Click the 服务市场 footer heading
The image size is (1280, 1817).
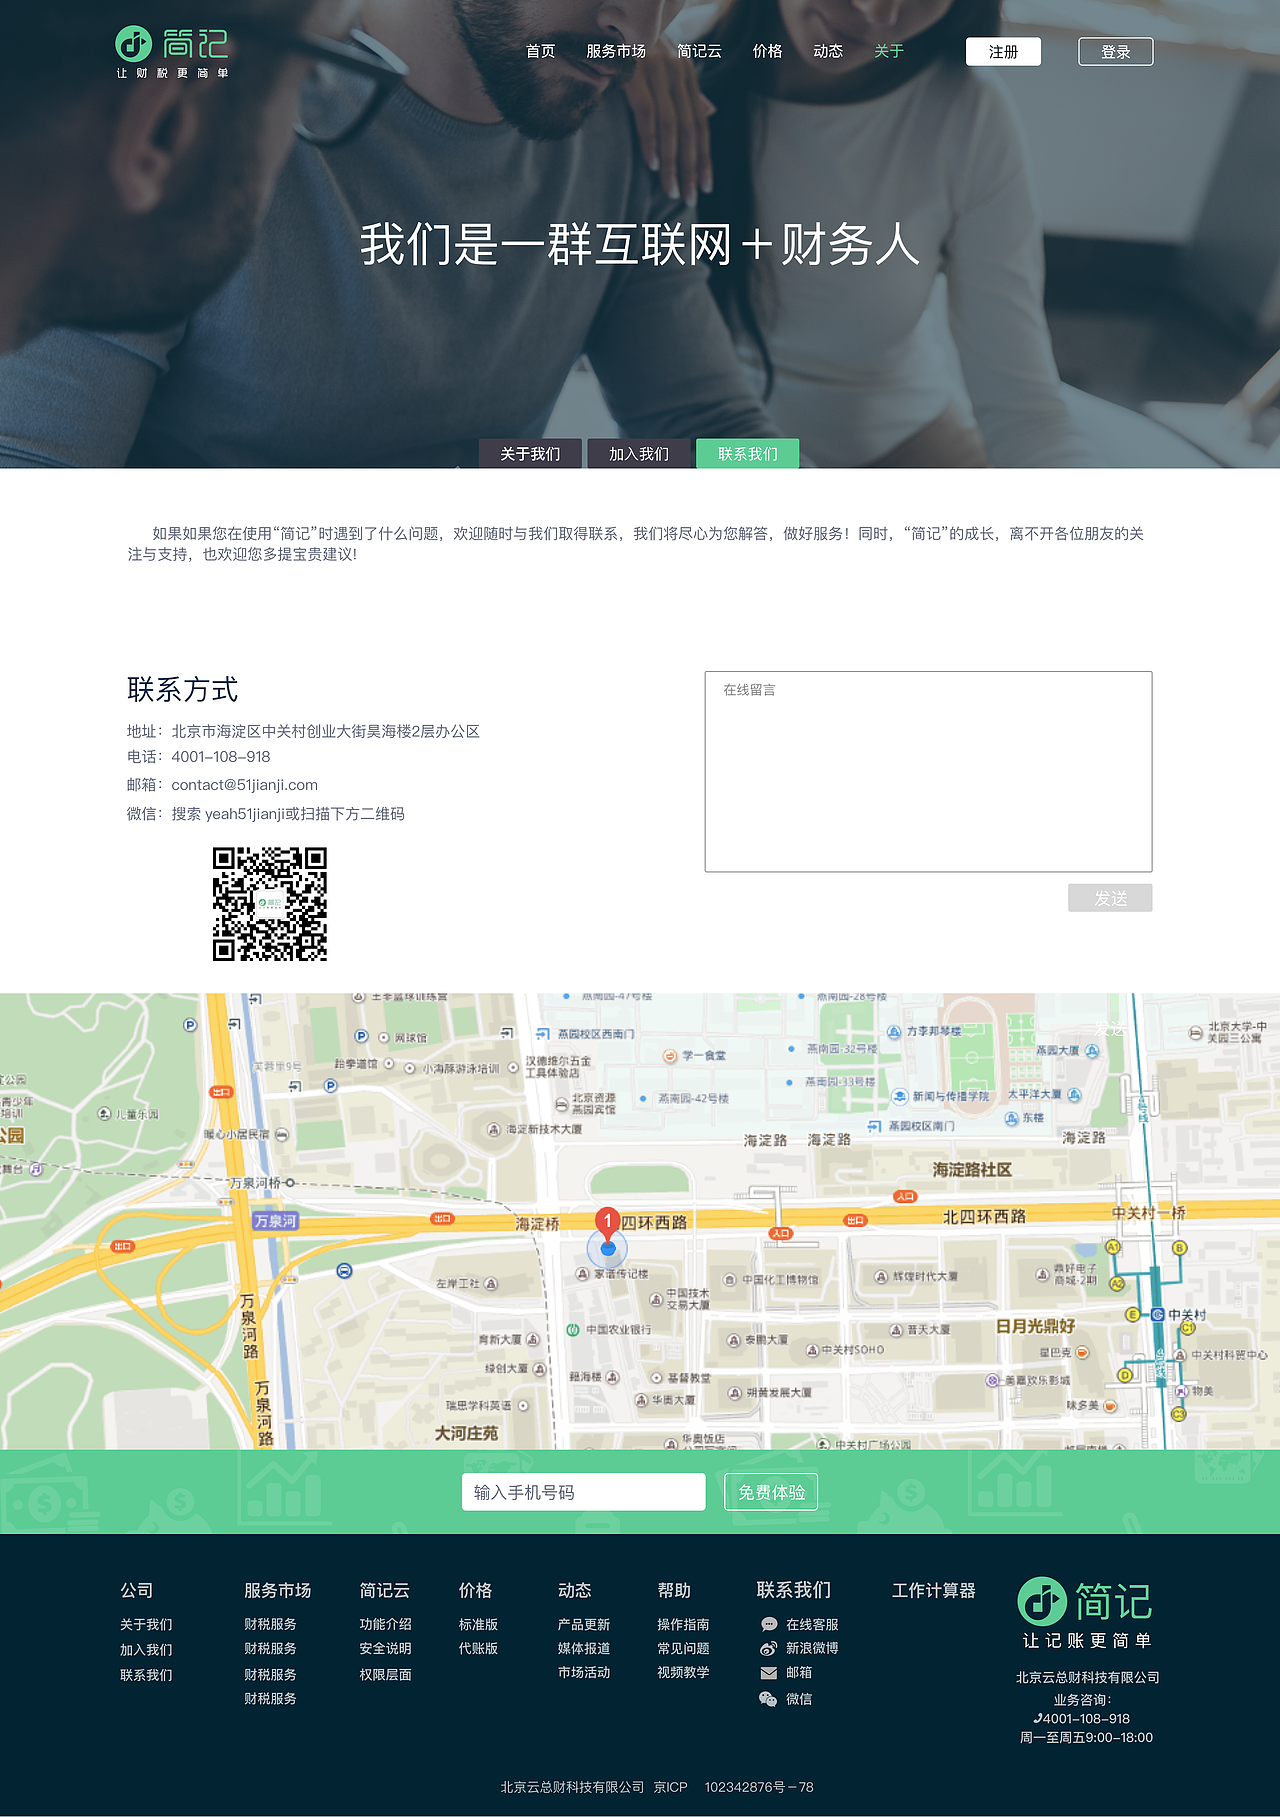pos(277,1590)
